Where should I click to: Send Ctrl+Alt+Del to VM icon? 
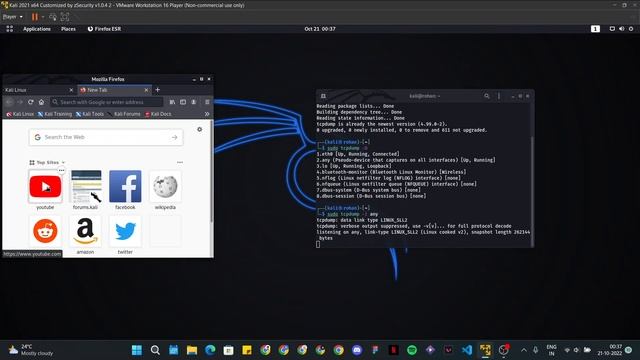[53, 17]
